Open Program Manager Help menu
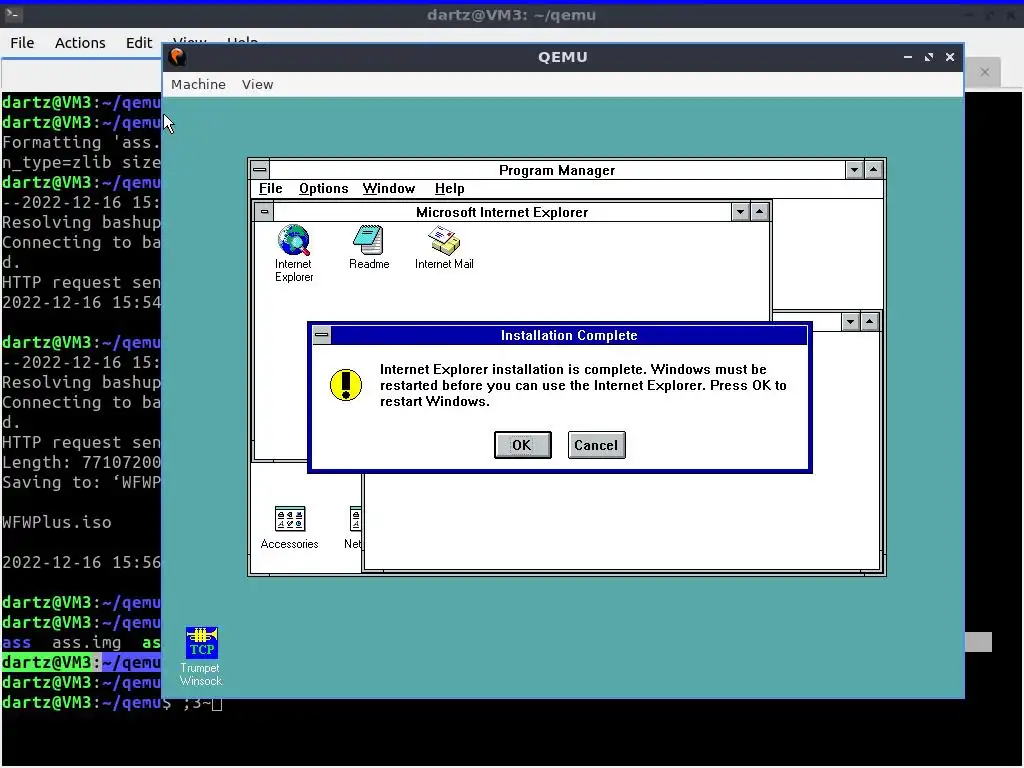Viewport: 1024px width, 768px height. [449, 189]
